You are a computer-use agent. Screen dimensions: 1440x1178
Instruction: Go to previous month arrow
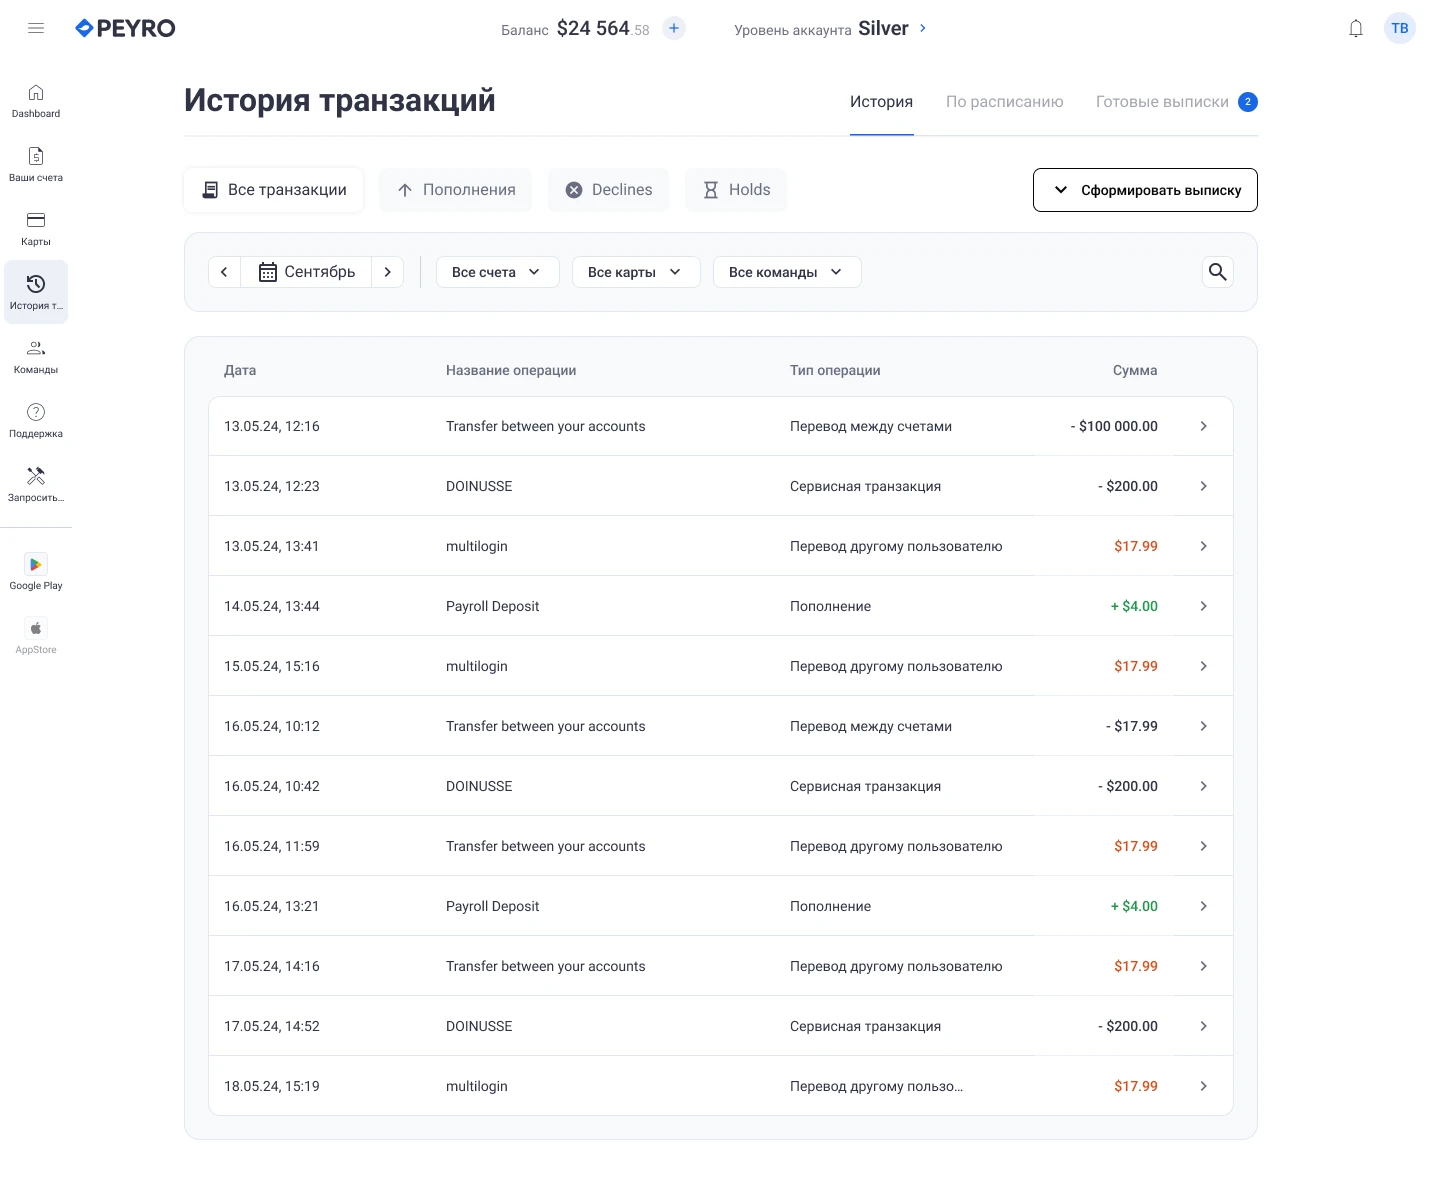[224, 272]
